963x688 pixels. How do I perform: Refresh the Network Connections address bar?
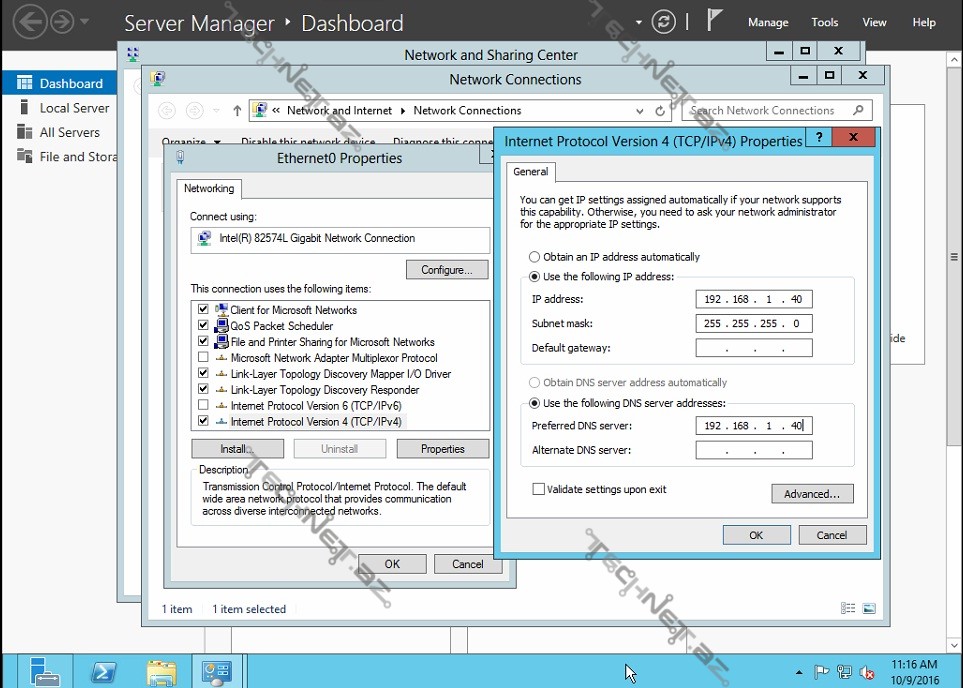point(660,111)
